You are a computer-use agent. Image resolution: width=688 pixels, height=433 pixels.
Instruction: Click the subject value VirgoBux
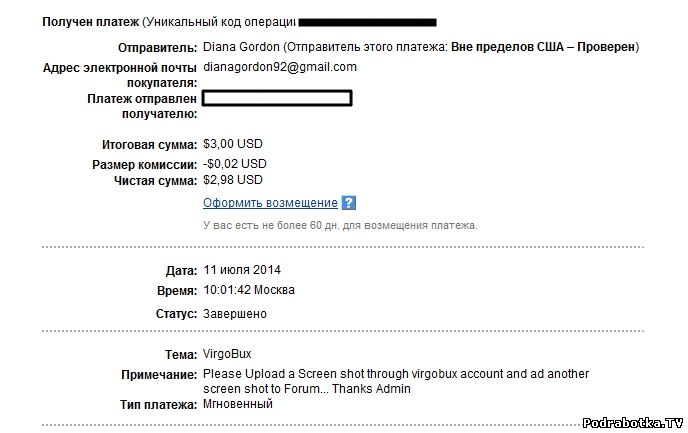point(228,355)
